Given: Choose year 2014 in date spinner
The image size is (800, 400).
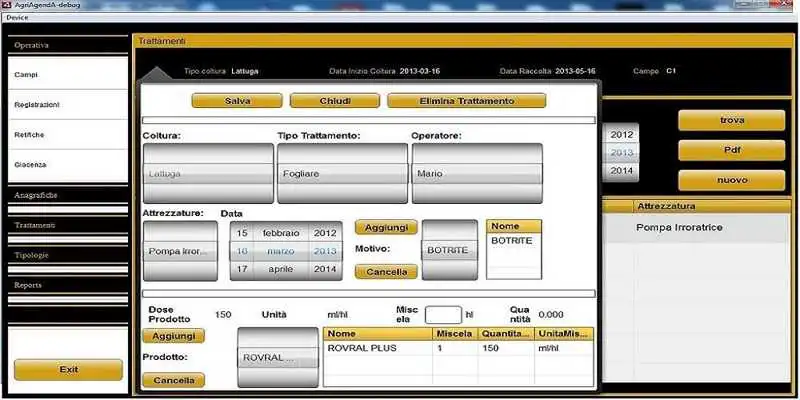Looking at the screenshot, I should point(325,270).
